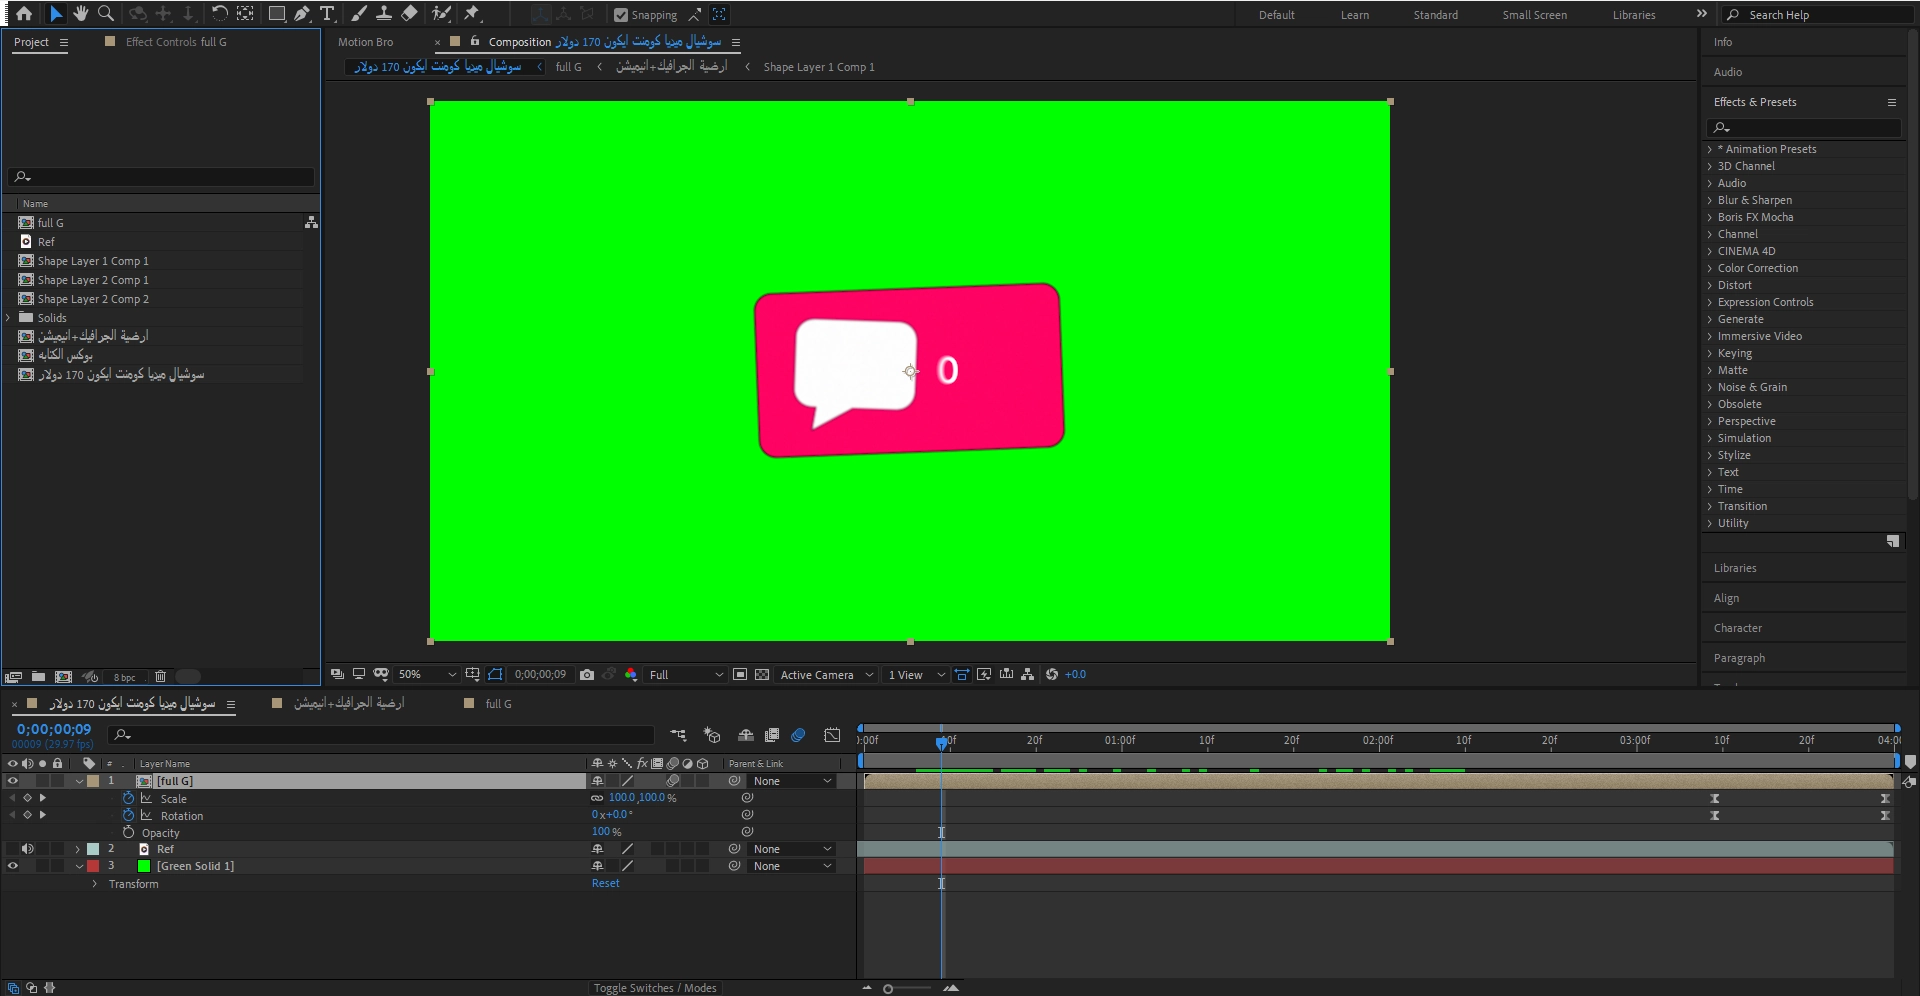Toggle the Snapping checkbox
The image size is (1920, 996).
point(621,15)
